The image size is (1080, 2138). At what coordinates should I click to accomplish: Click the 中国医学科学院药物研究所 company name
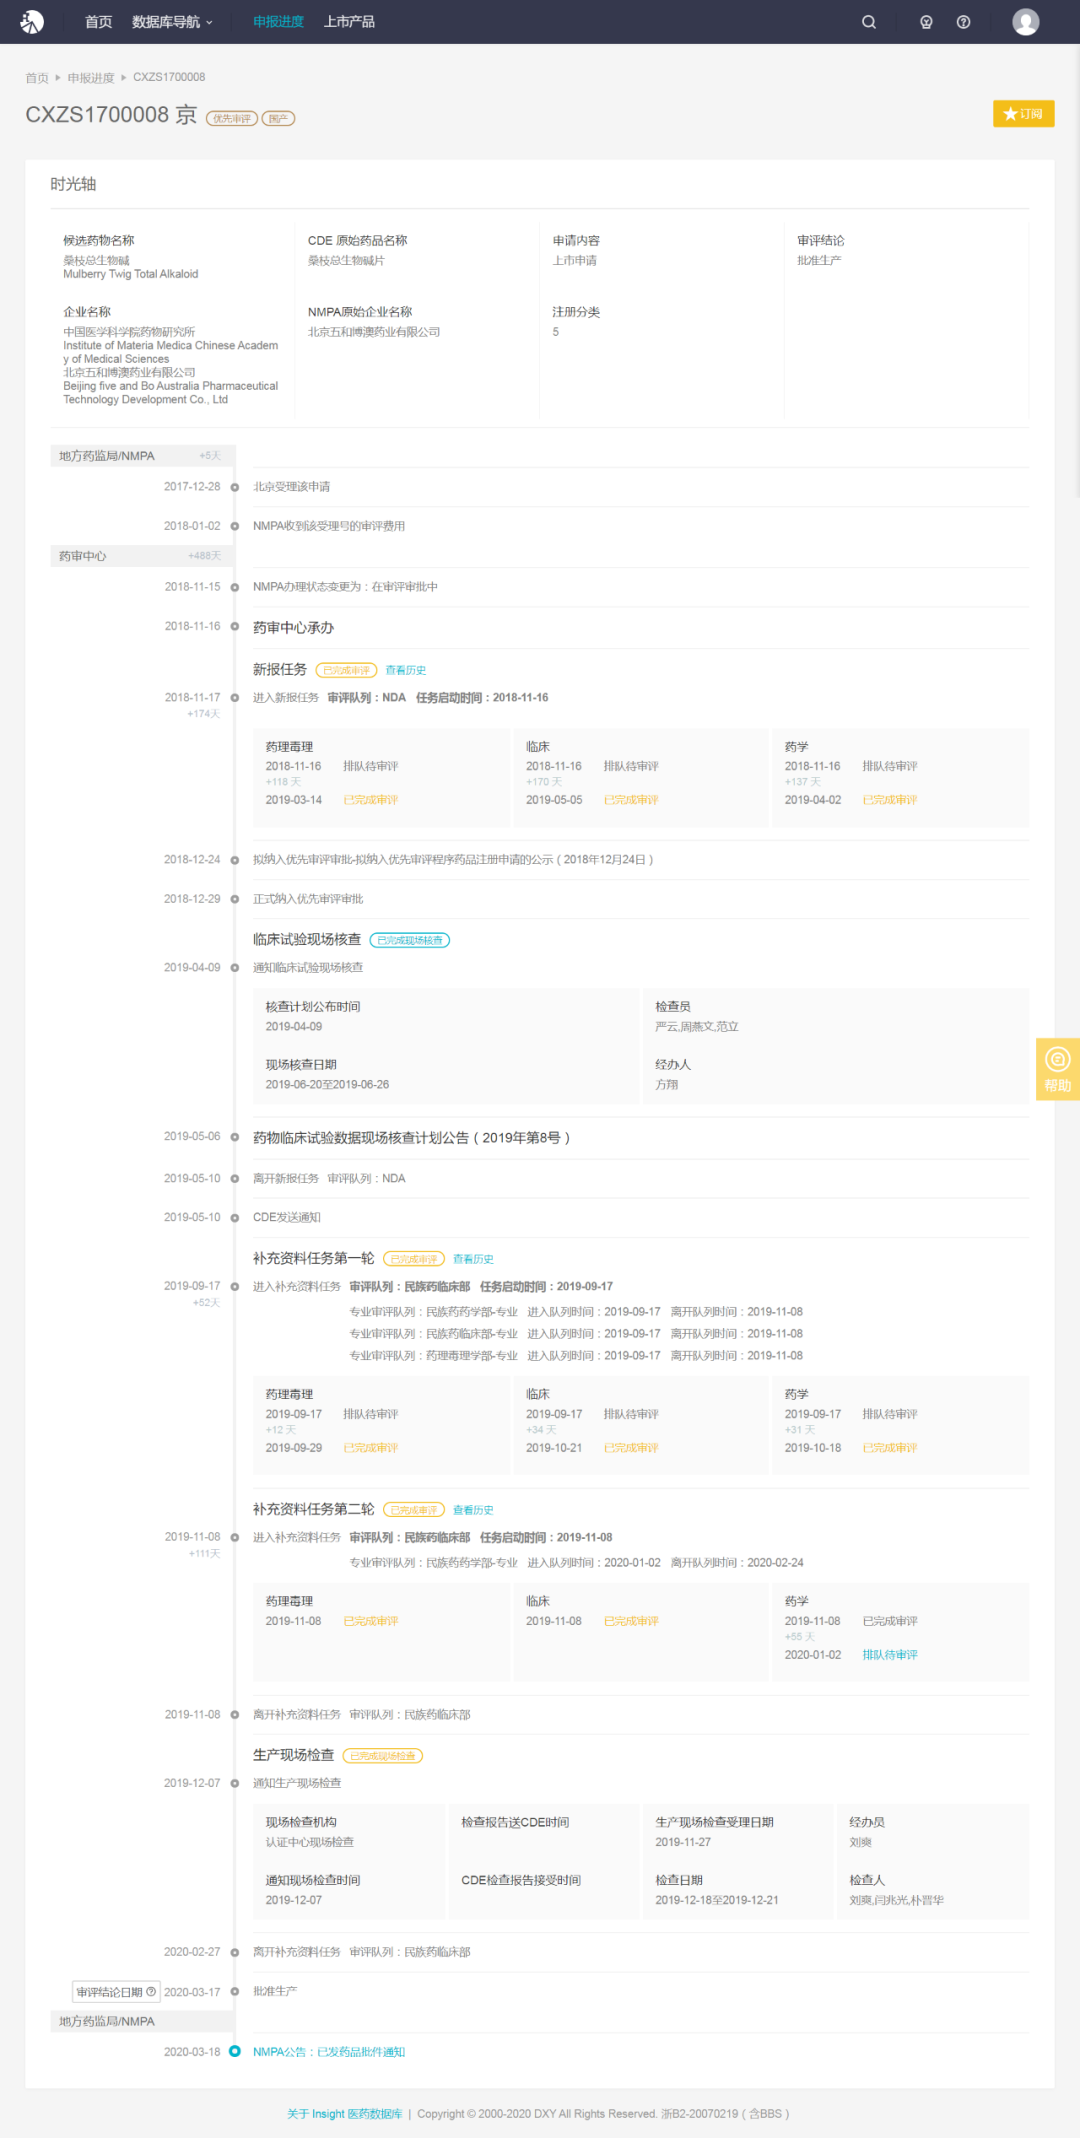(x=129, y=332)
